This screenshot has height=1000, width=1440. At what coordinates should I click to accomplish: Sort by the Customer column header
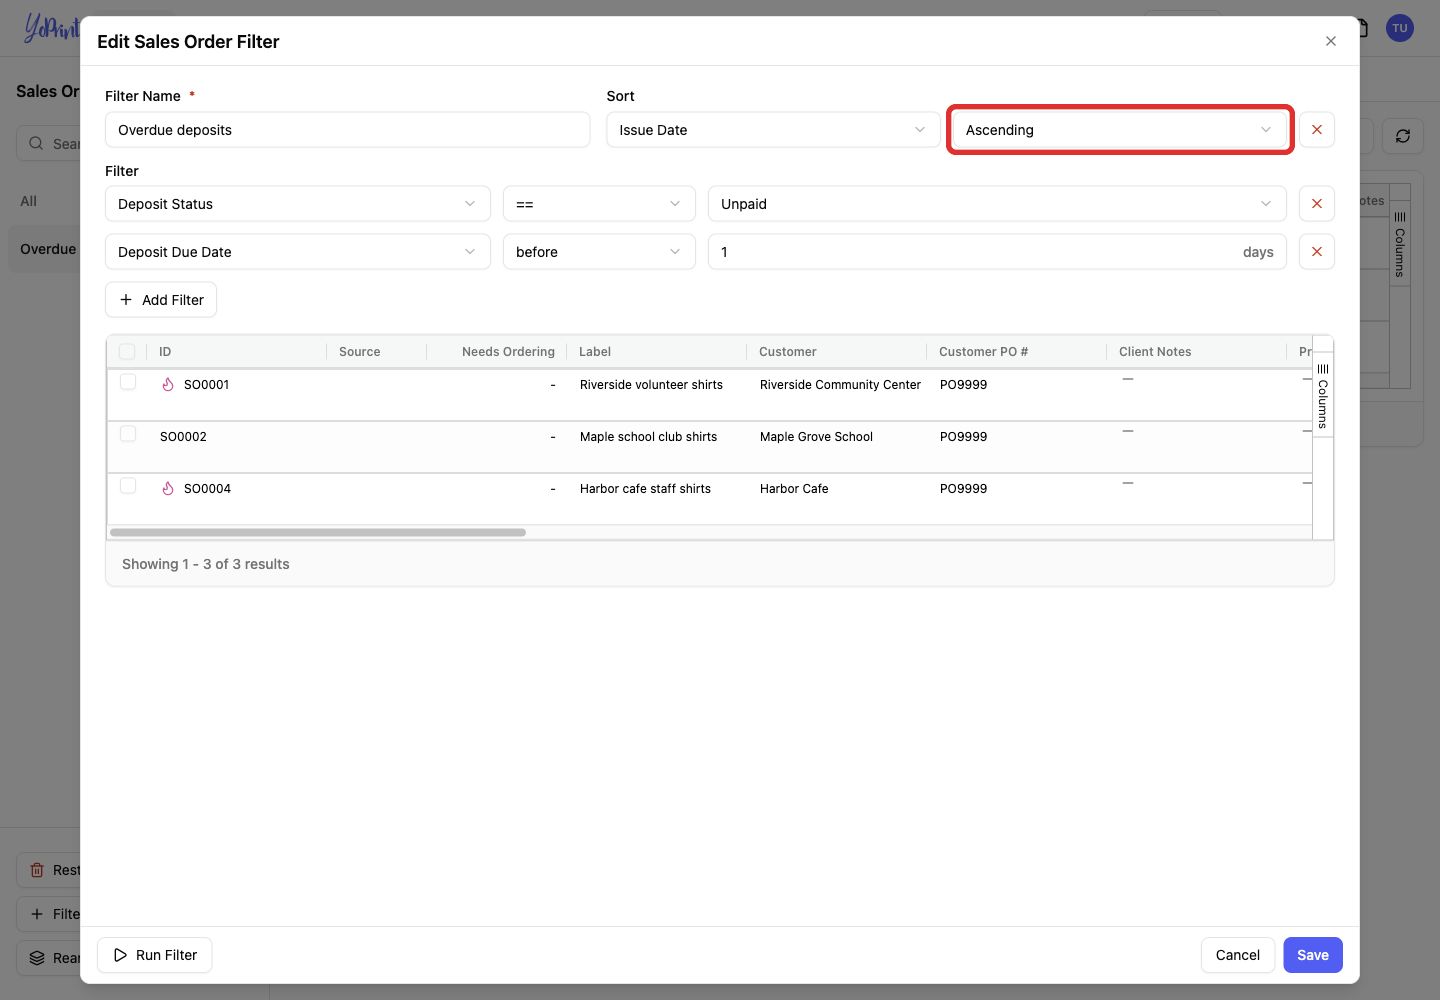coord(787,352)
